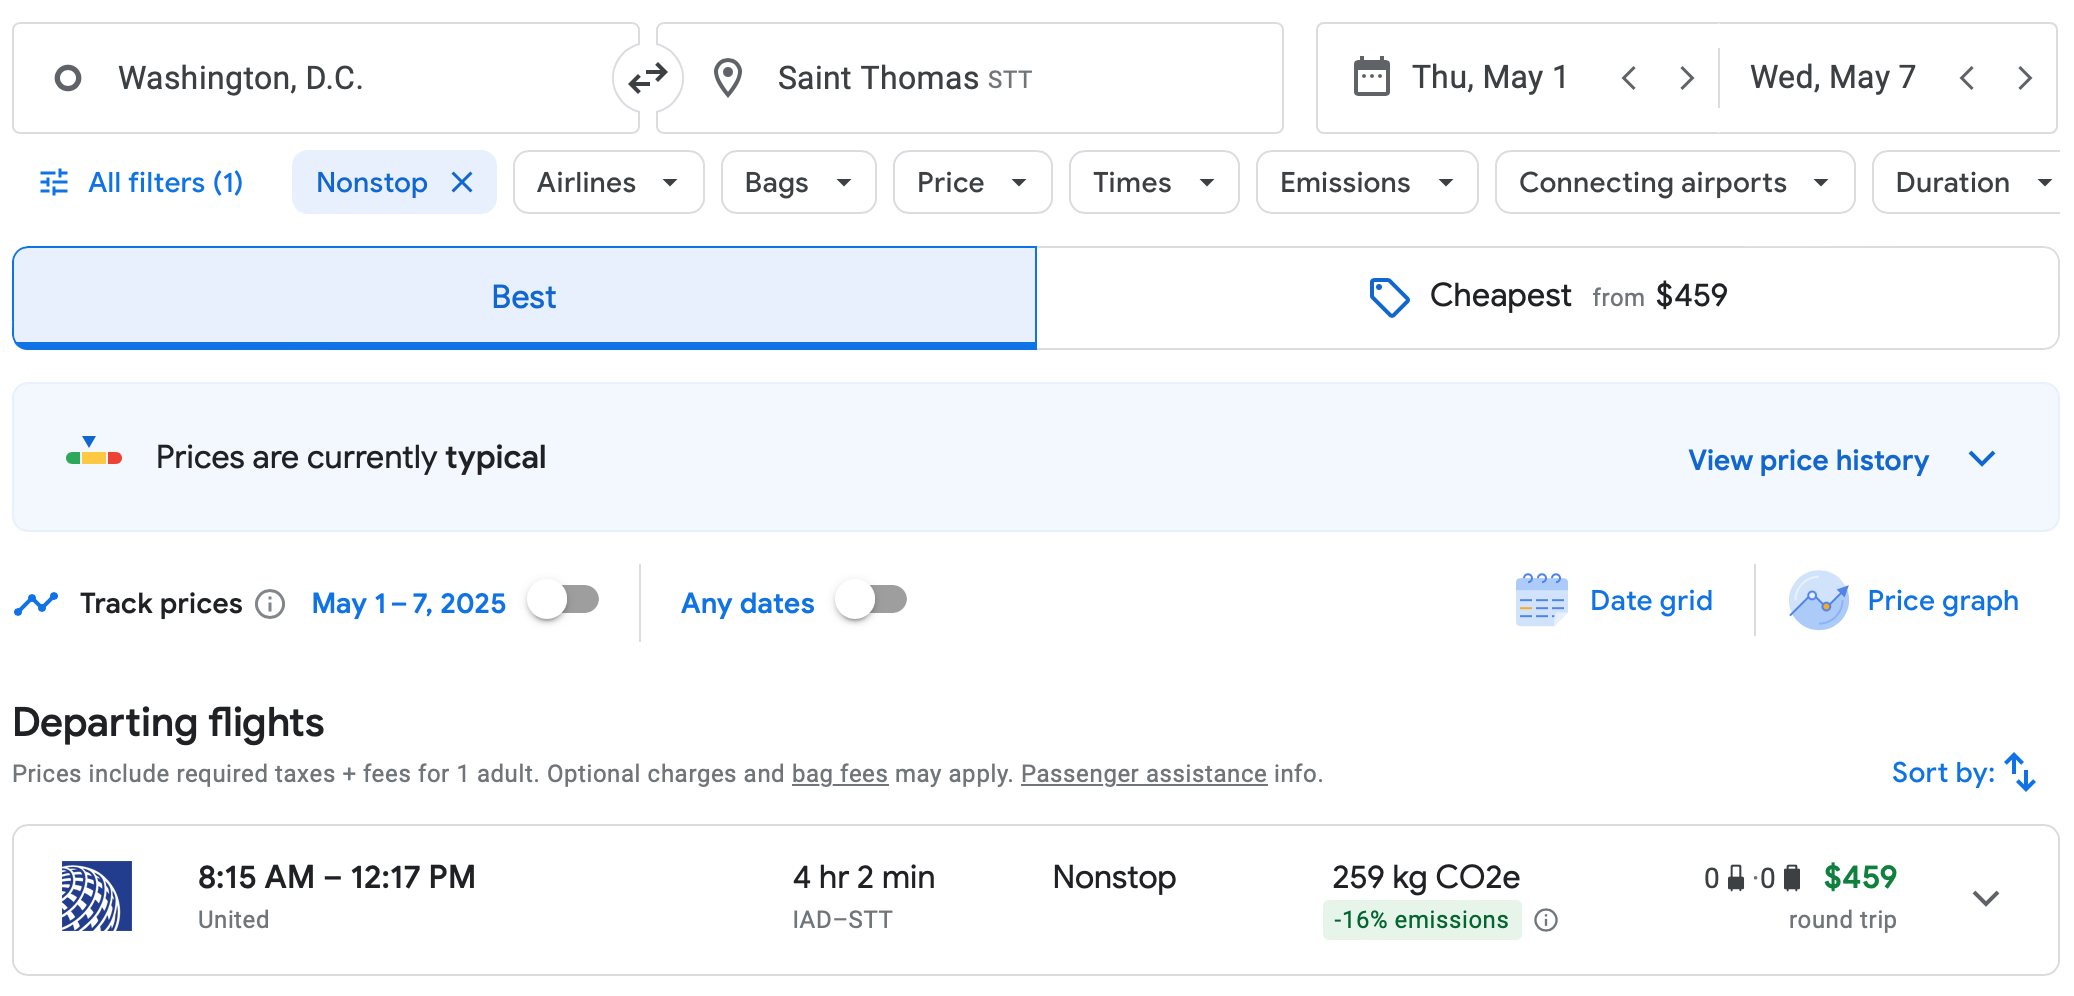Click the Sort by arrows icon
The width and height of the screenshot is (2074, 996).
2020,772
